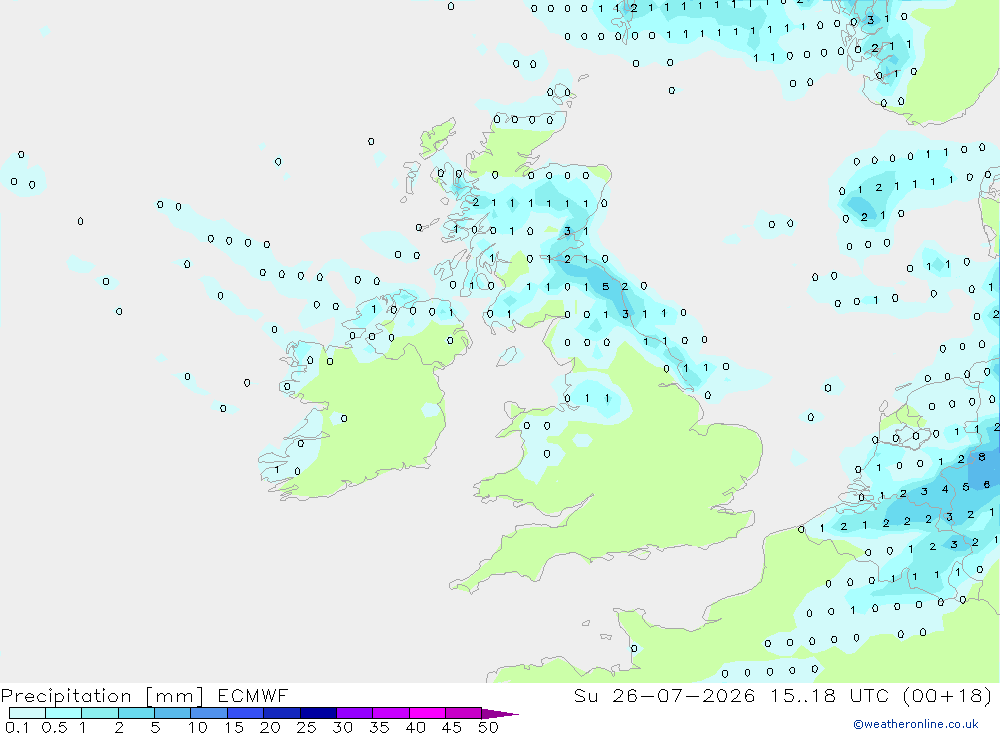Click the "Precipitation [mm]" title text

coord(102,695)
